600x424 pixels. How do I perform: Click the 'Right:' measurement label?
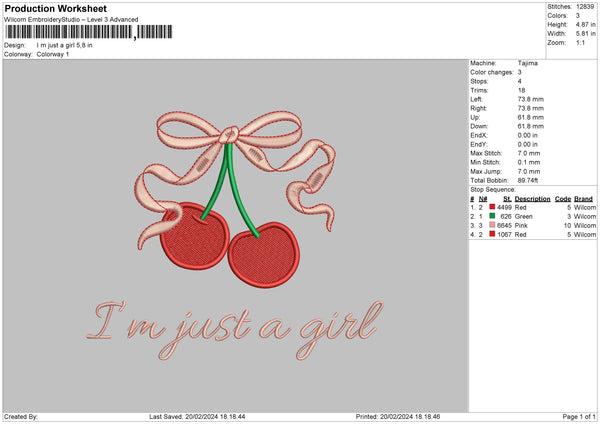coord(478,108)
